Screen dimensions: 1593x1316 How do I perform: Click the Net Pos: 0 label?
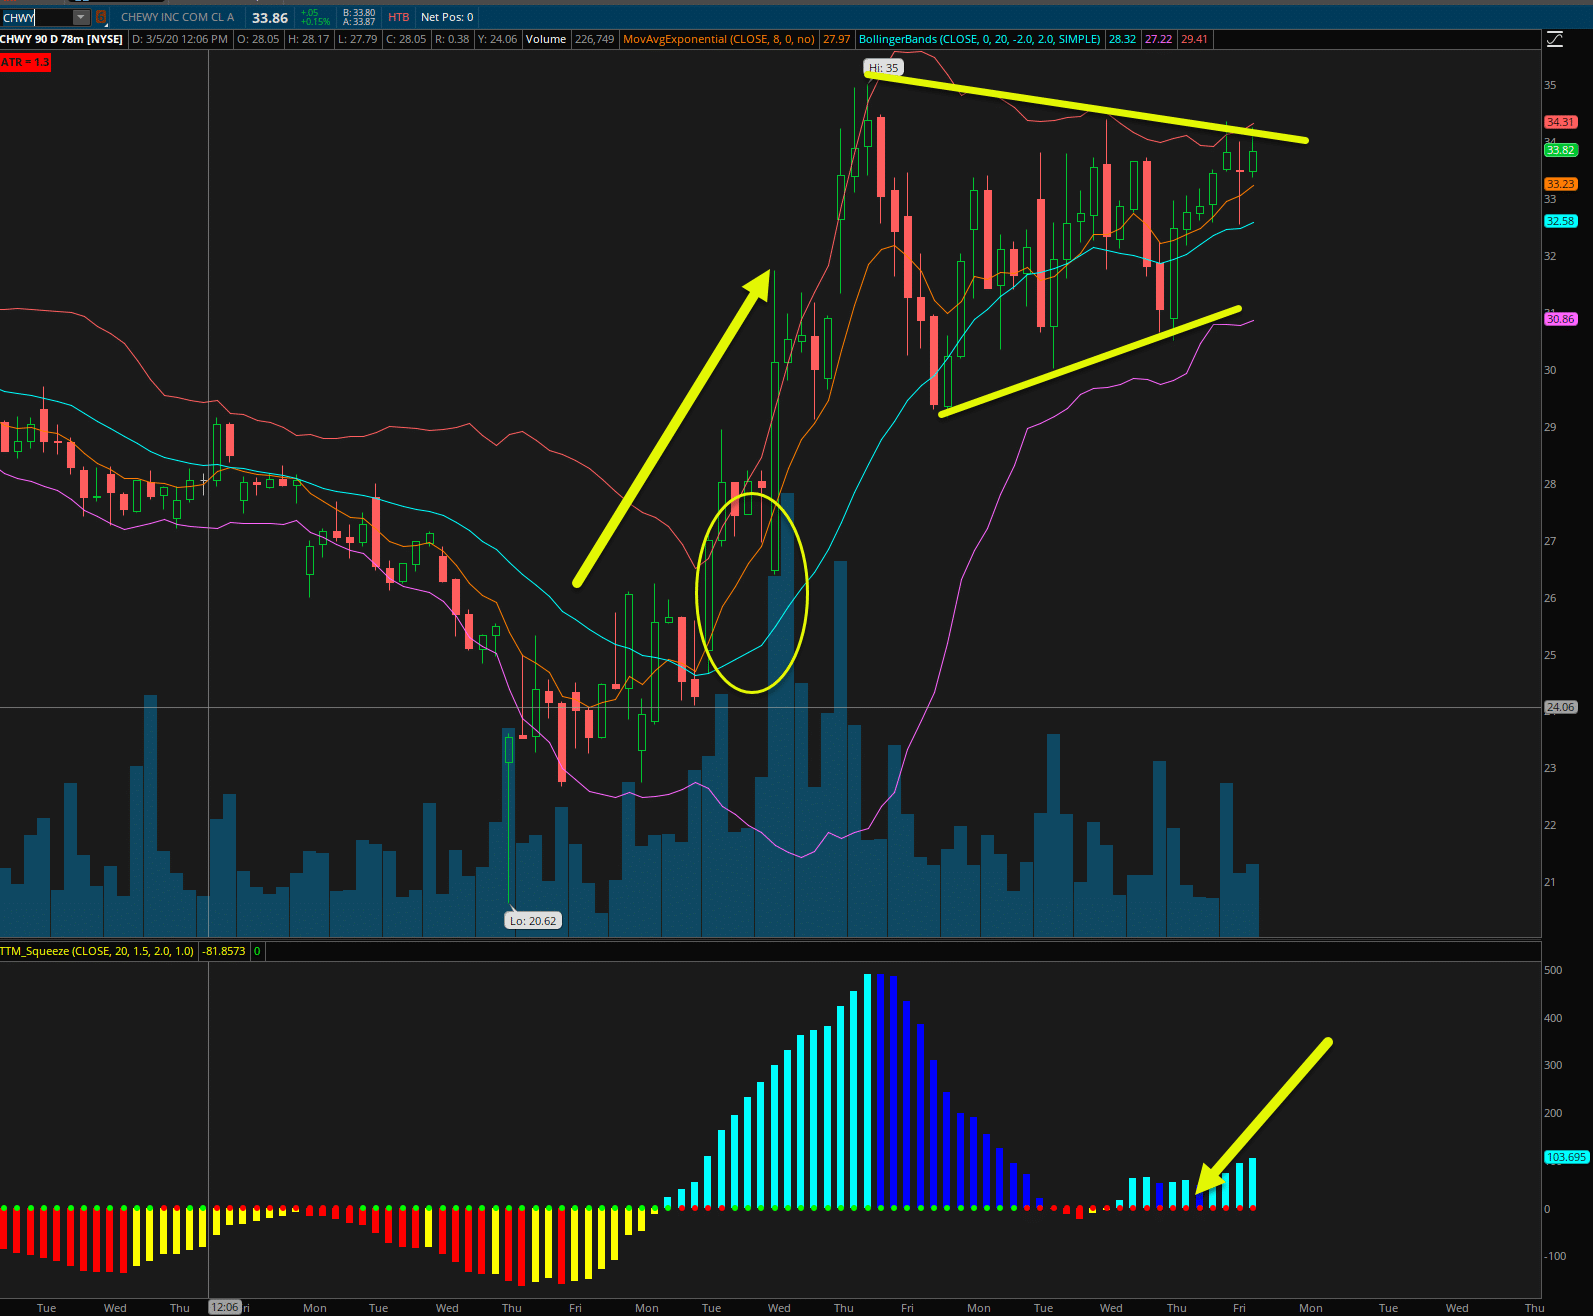point(447,17)
